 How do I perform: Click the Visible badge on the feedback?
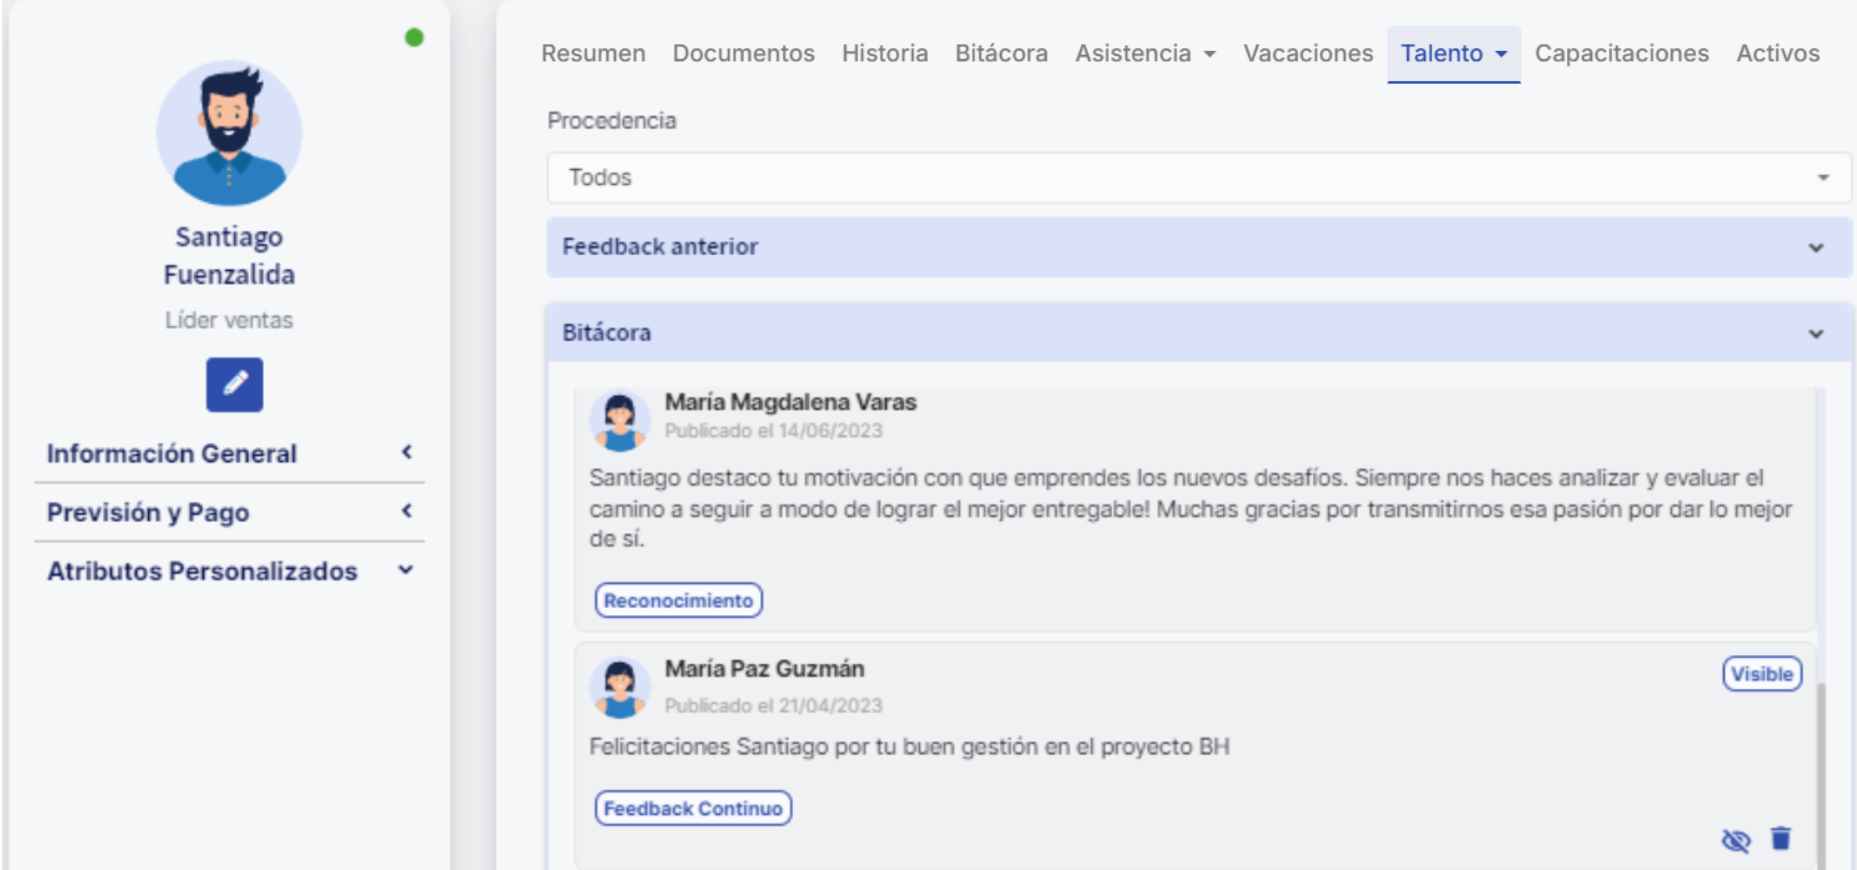1761,674
